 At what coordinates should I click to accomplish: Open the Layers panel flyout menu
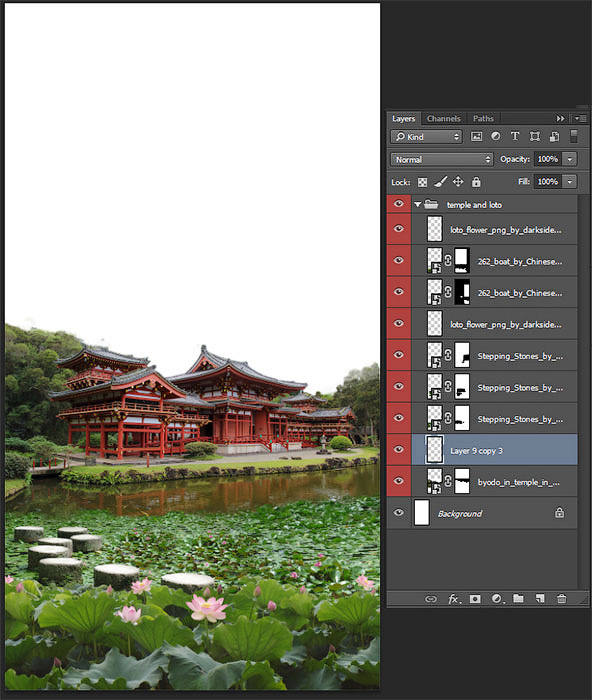pos(580,118)
